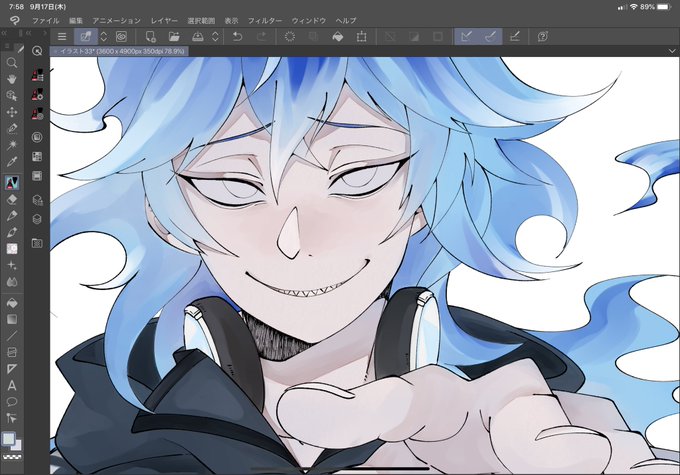This screenshot has height=475, width=680.
Task: Click the Clear dotted-circle icon
Action: tap(290, 37)
